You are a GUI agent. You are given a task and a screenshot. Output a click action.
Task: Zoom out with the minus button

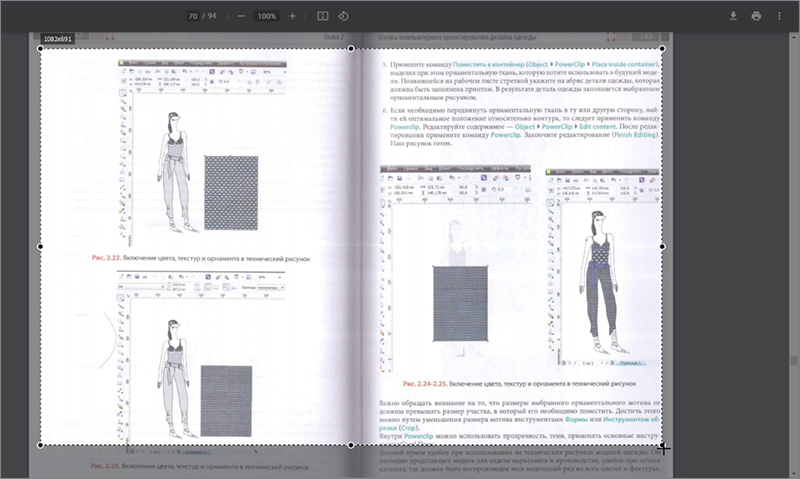click(x=241, y=16)
